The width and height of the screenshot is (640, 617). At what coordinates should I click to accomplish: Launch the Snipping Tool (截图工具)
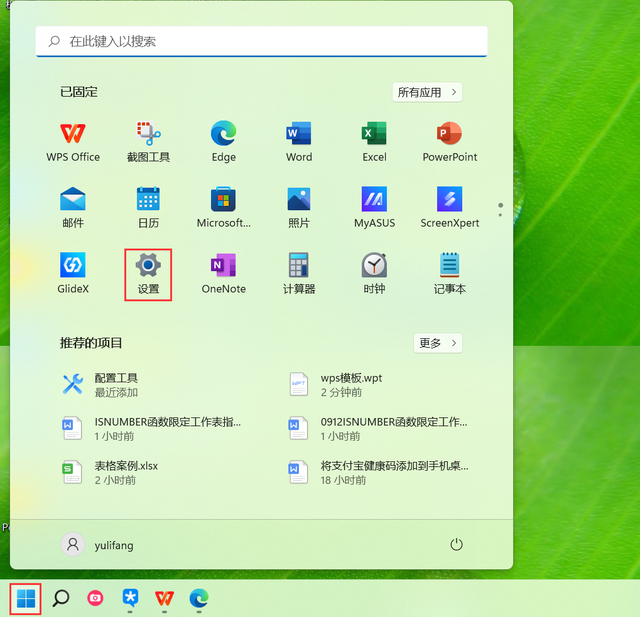coord(148,142)
